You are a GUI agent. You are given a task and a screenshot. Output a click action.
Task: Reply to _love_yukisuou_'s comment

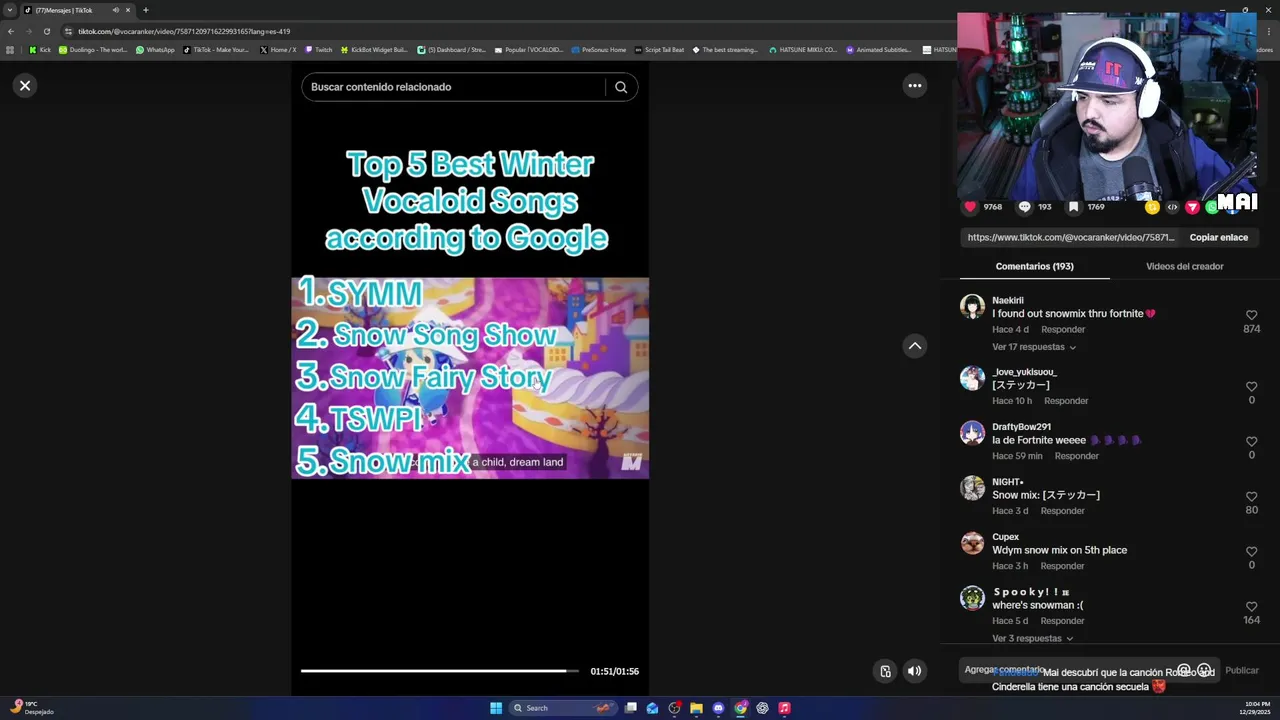pyautogui.click(x=1066, y=401)
